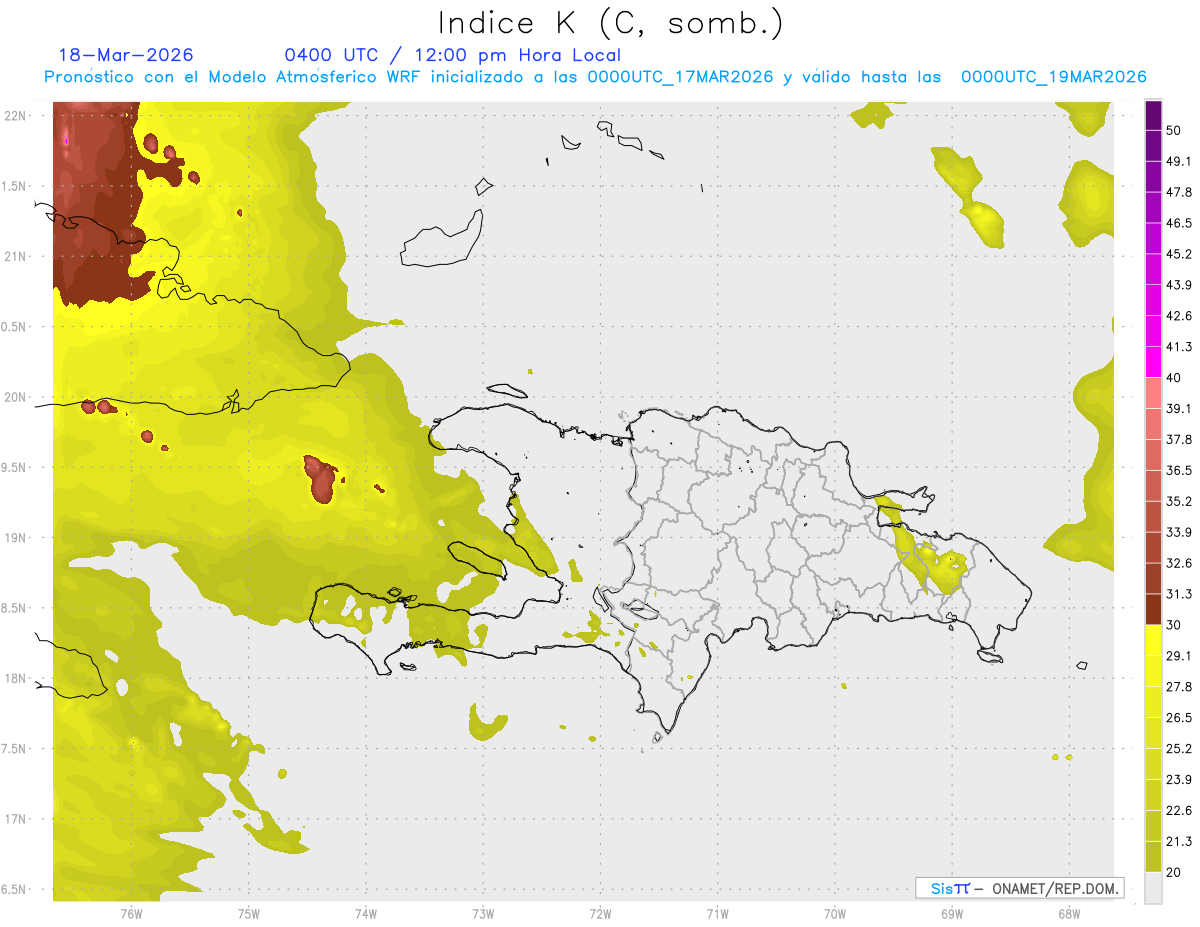Pick the dark purple swatch between 49.1 and 50
This screenshot has height=927, width=1200.
[1153, 146]
